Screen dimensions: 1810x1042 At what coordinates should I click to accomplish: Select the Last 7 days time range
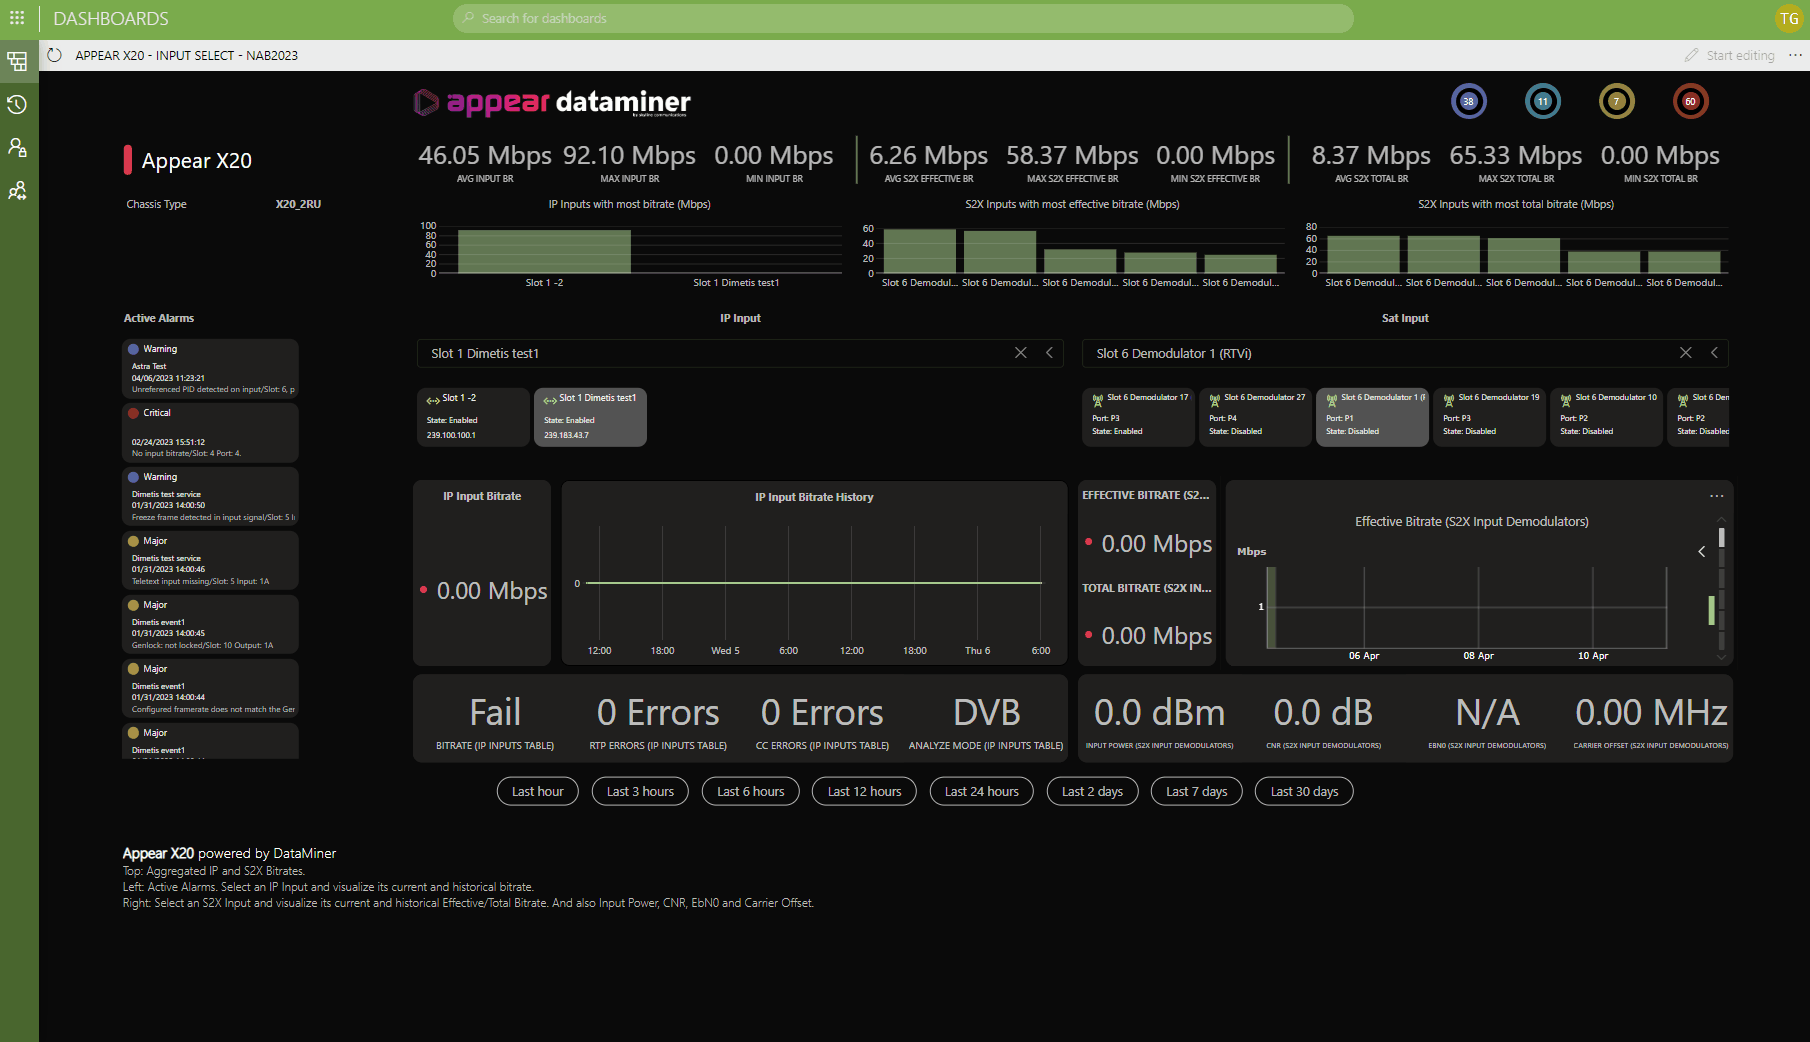tap(1196, 791)
